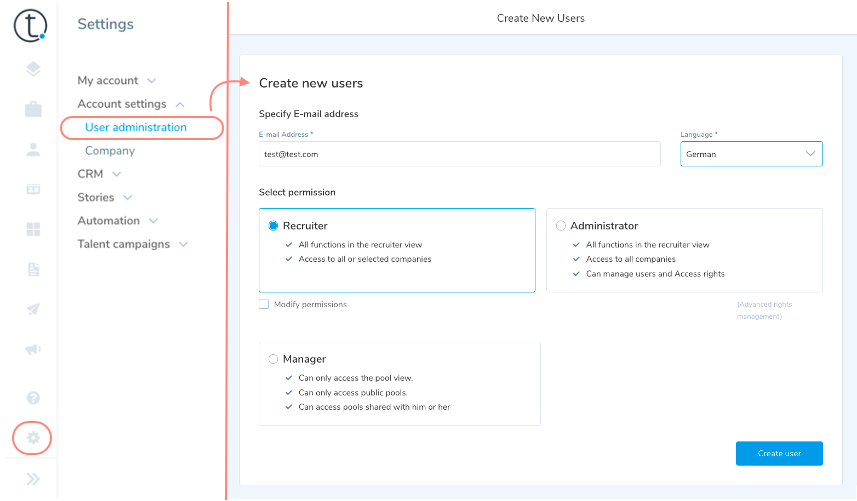Image resolution: width=857 pixels, height=501 pixels.
Task: Select the Administrator permission radio button
Action: tap(560, 226)
